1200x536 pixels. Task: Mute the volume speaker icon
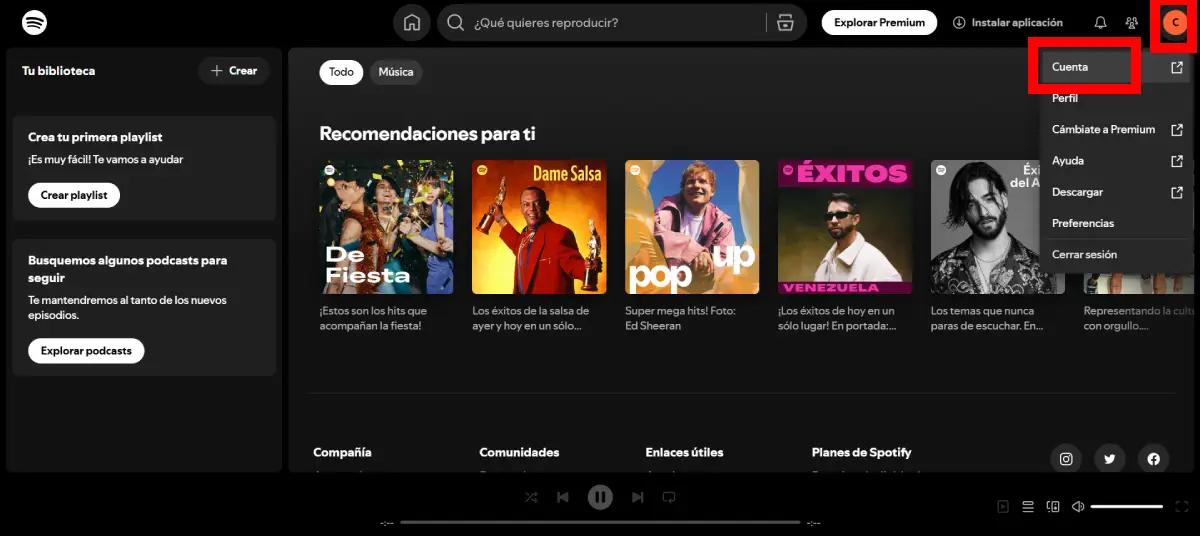click(1078, 507)
